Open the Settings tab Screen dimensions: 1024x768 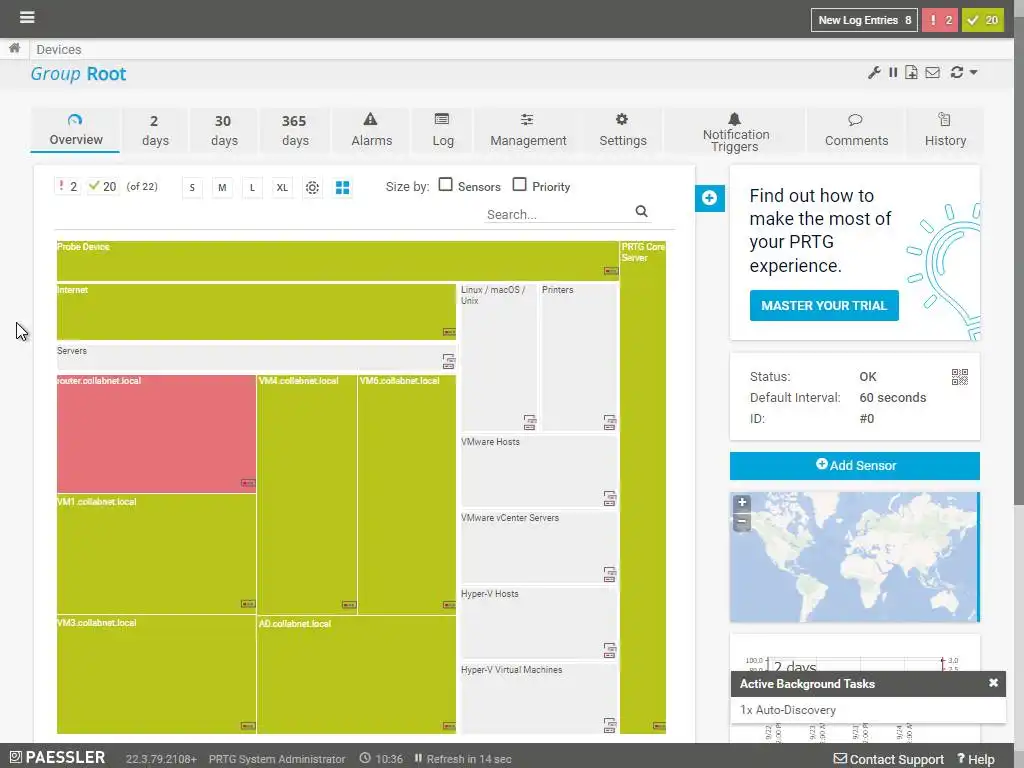coord(622,131)
